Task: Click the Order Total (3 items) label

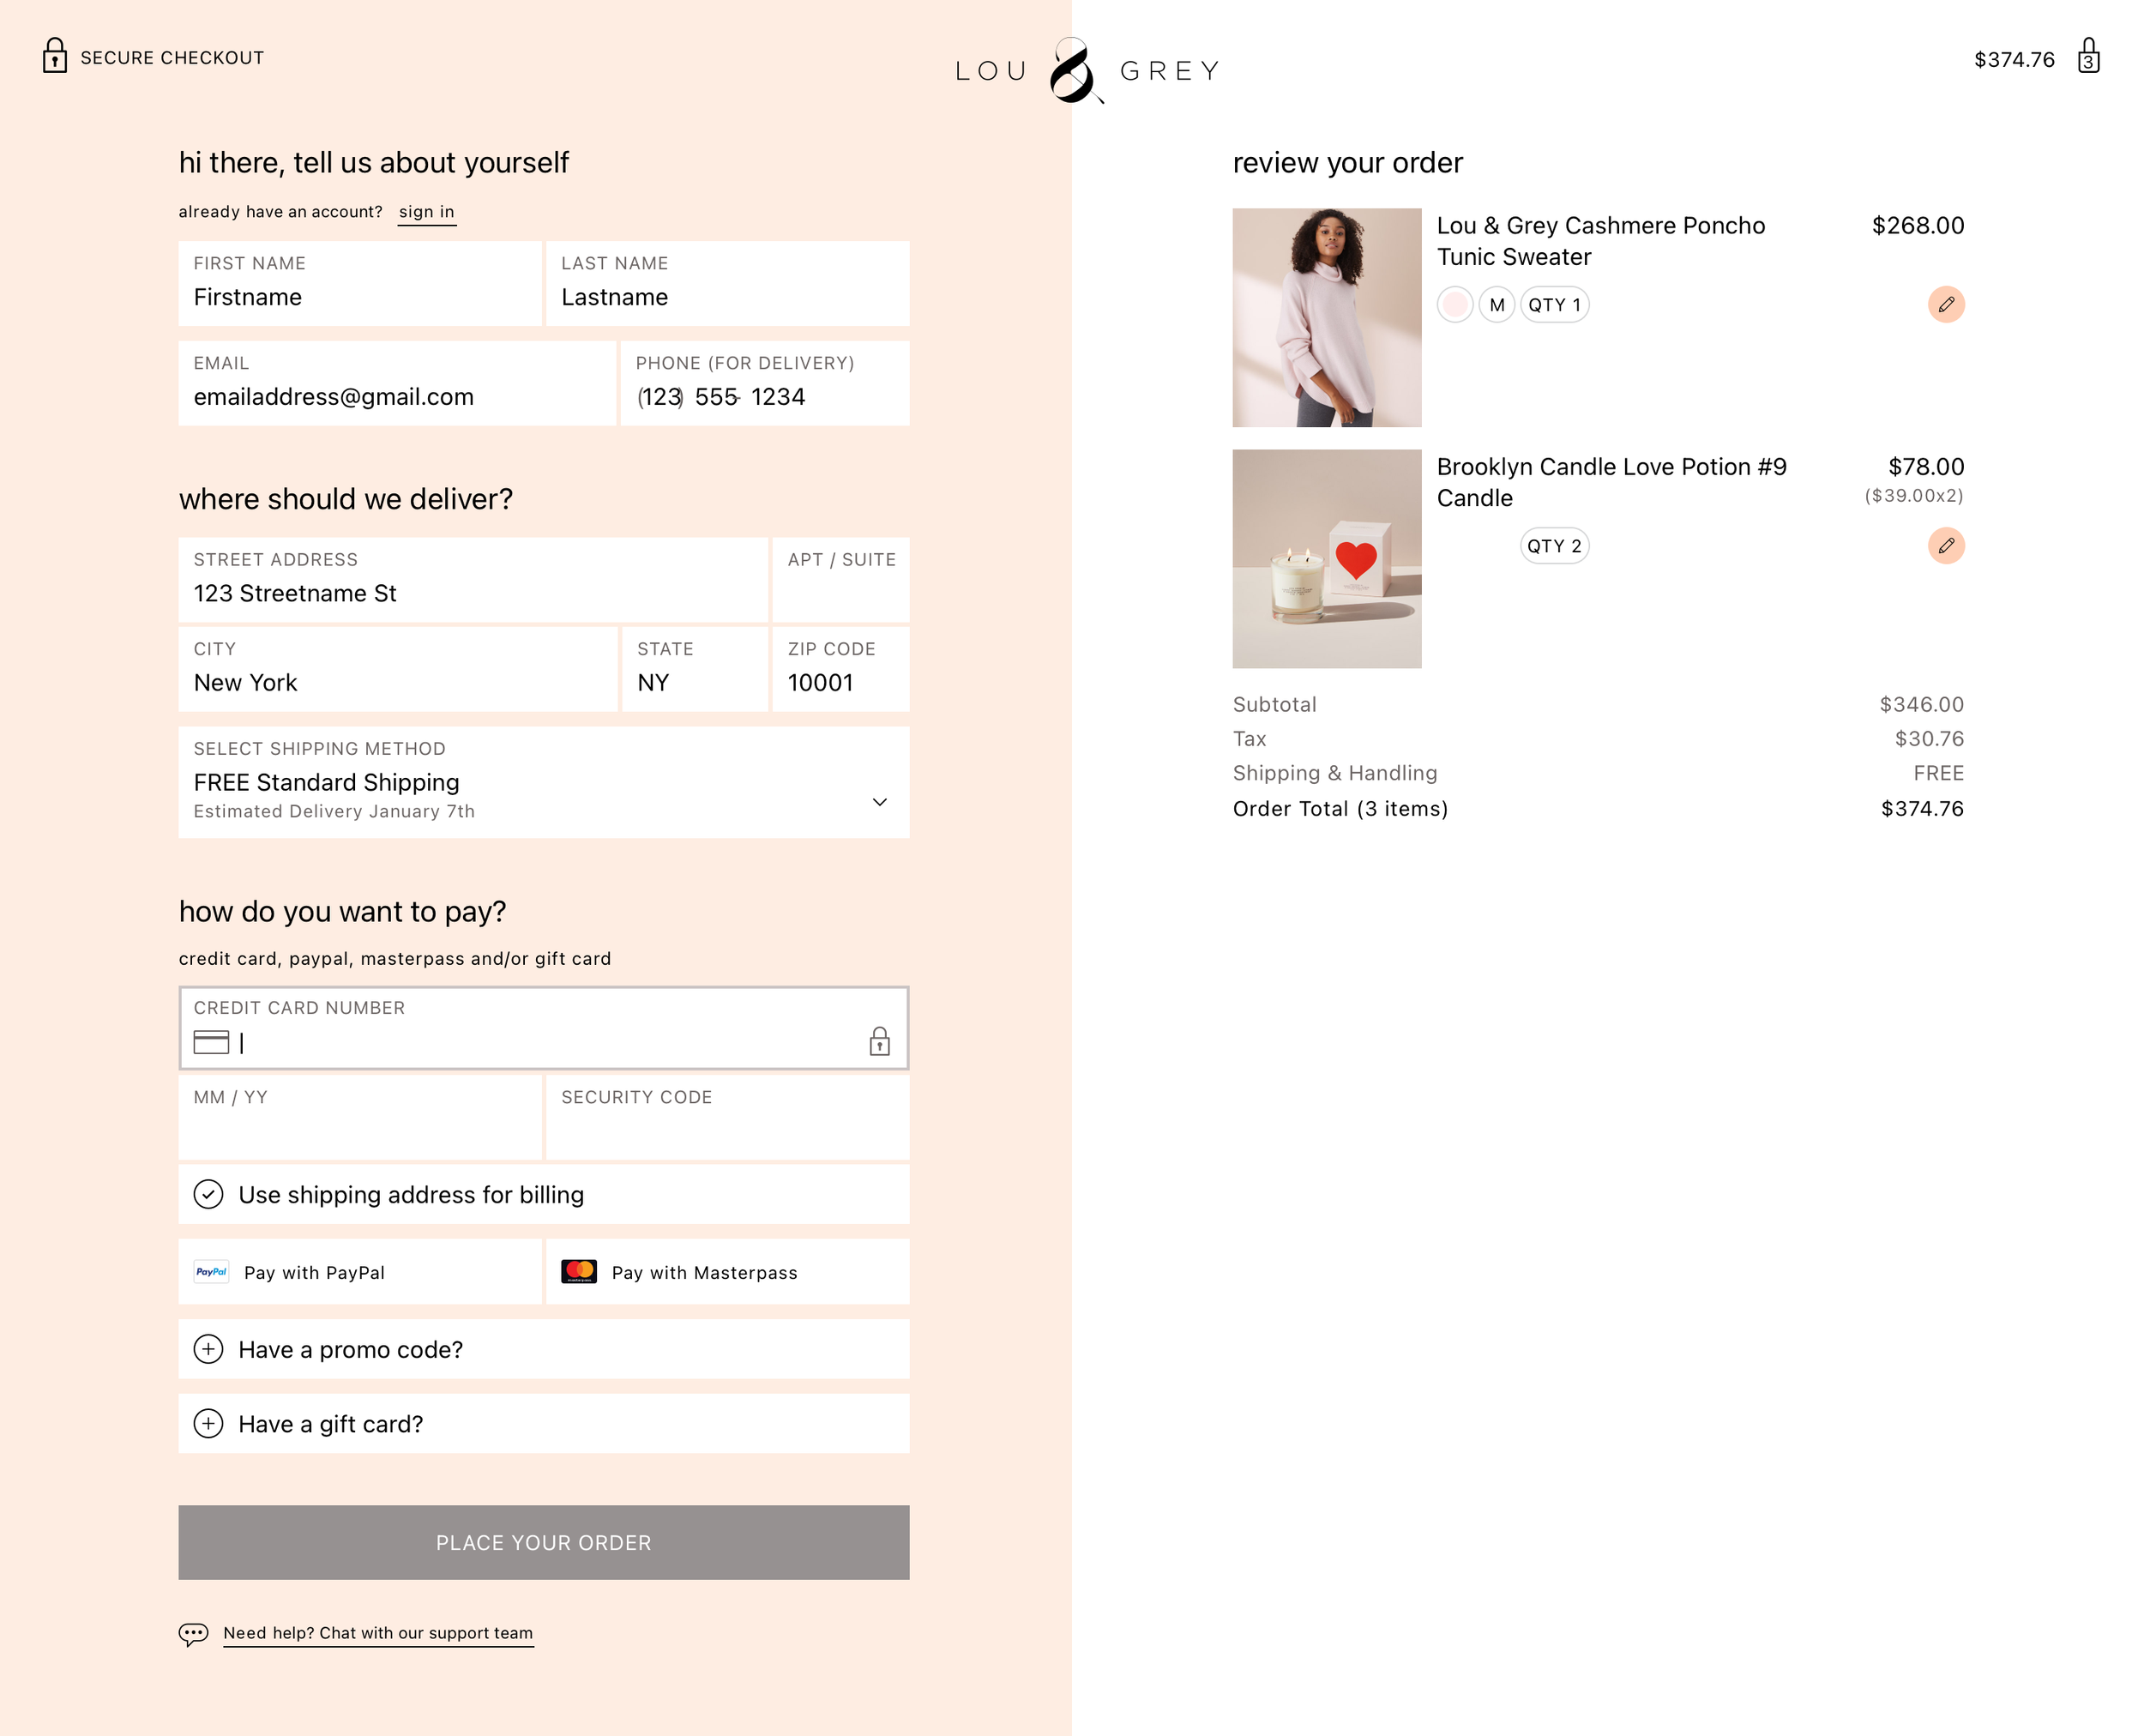Action: pyautogui.click(x=1340, y=809)
